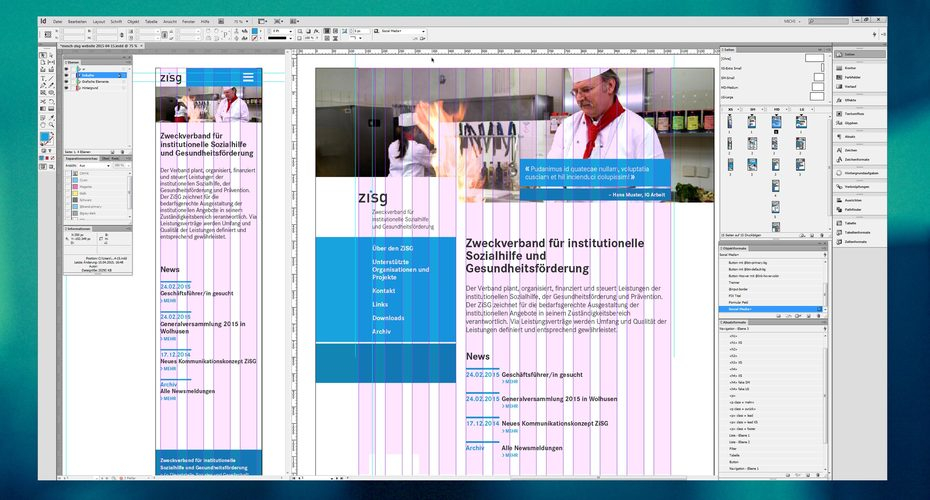
Task: Select highlighted MD page 1 thumbnail
Action: pos(776,122)
